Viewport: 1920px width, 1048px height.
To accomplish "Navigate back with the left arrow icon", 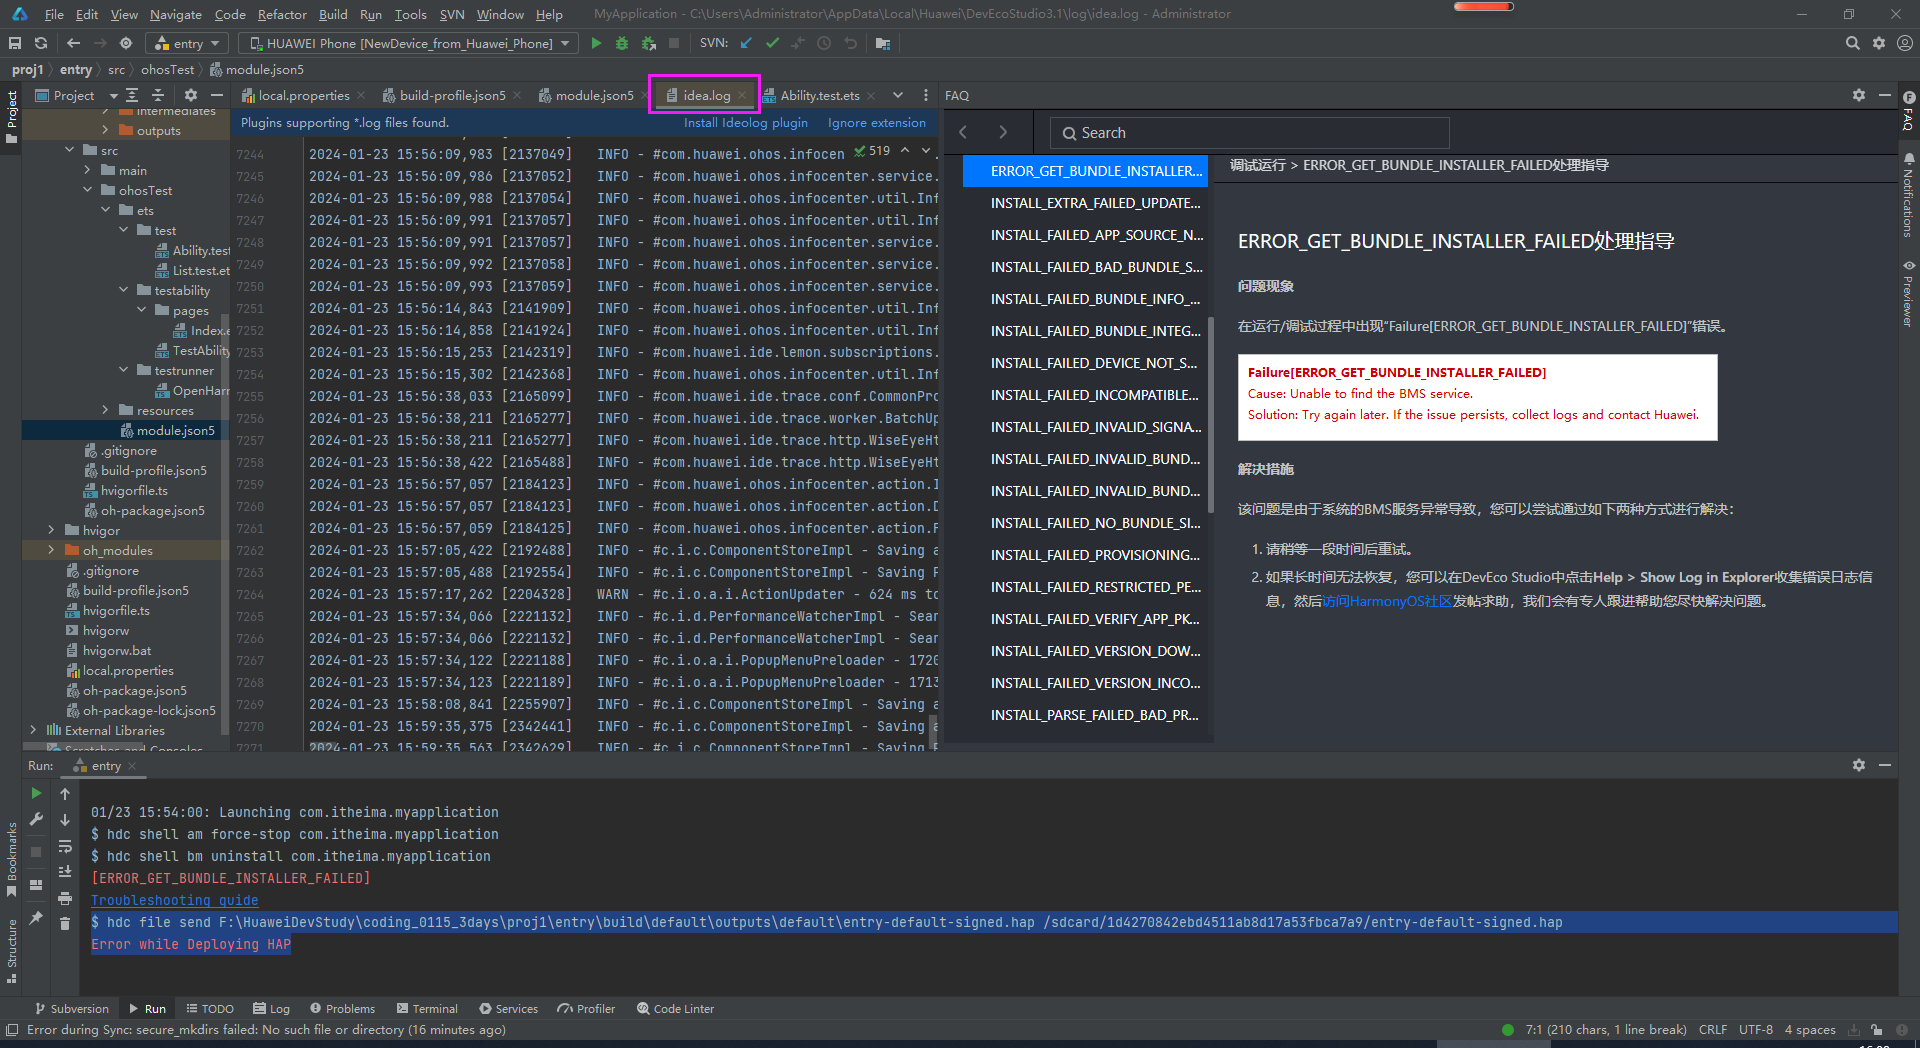I will (x=73, y=43).
